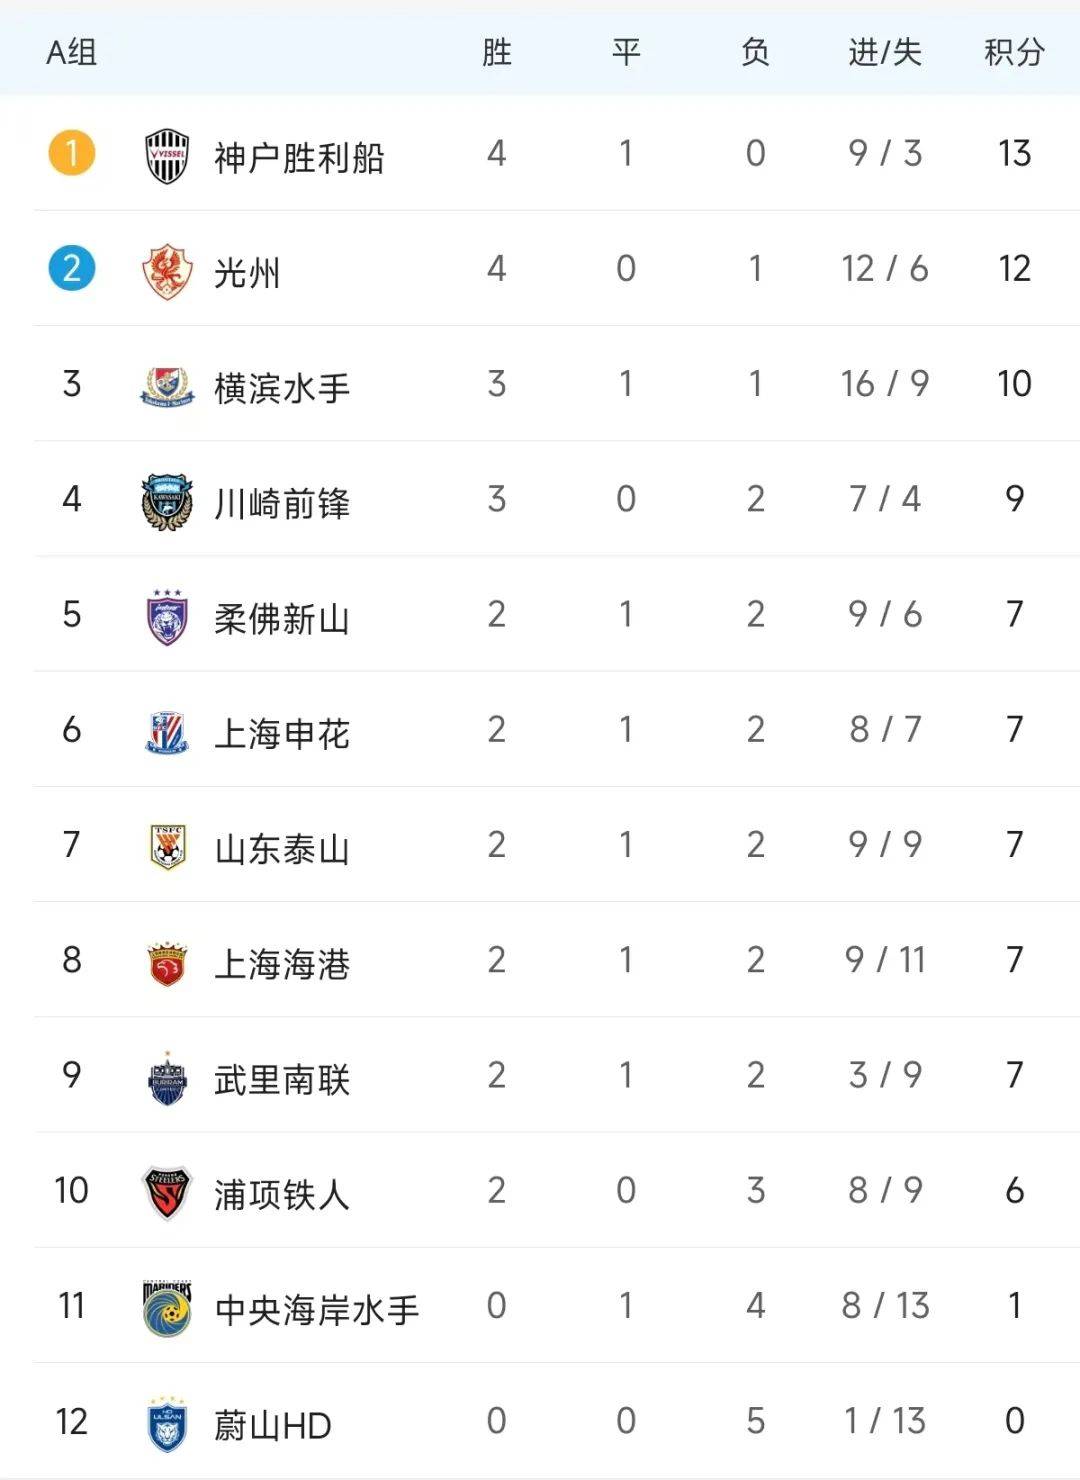Select the A组 group label
This screenshot has height=1480, width=1080.
(x=72, y=52)
